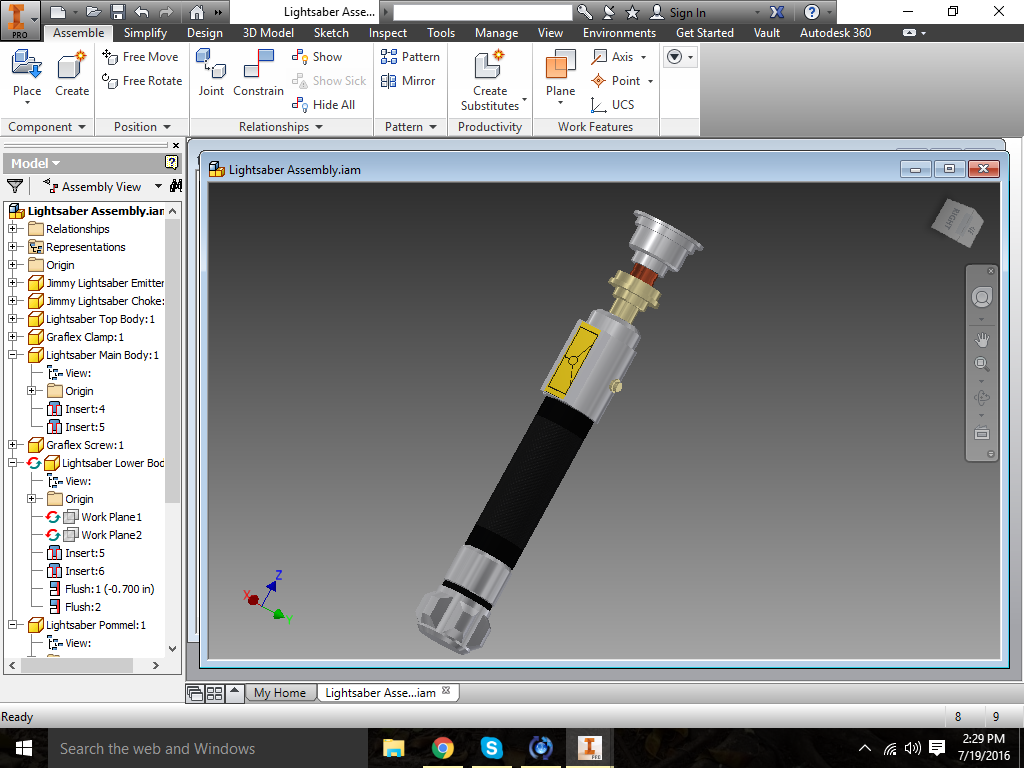Viewport: 1024px width, 768px height.
Task: Collapse the Lightsaber Main Body:1 node
Action: pos(12,355)
